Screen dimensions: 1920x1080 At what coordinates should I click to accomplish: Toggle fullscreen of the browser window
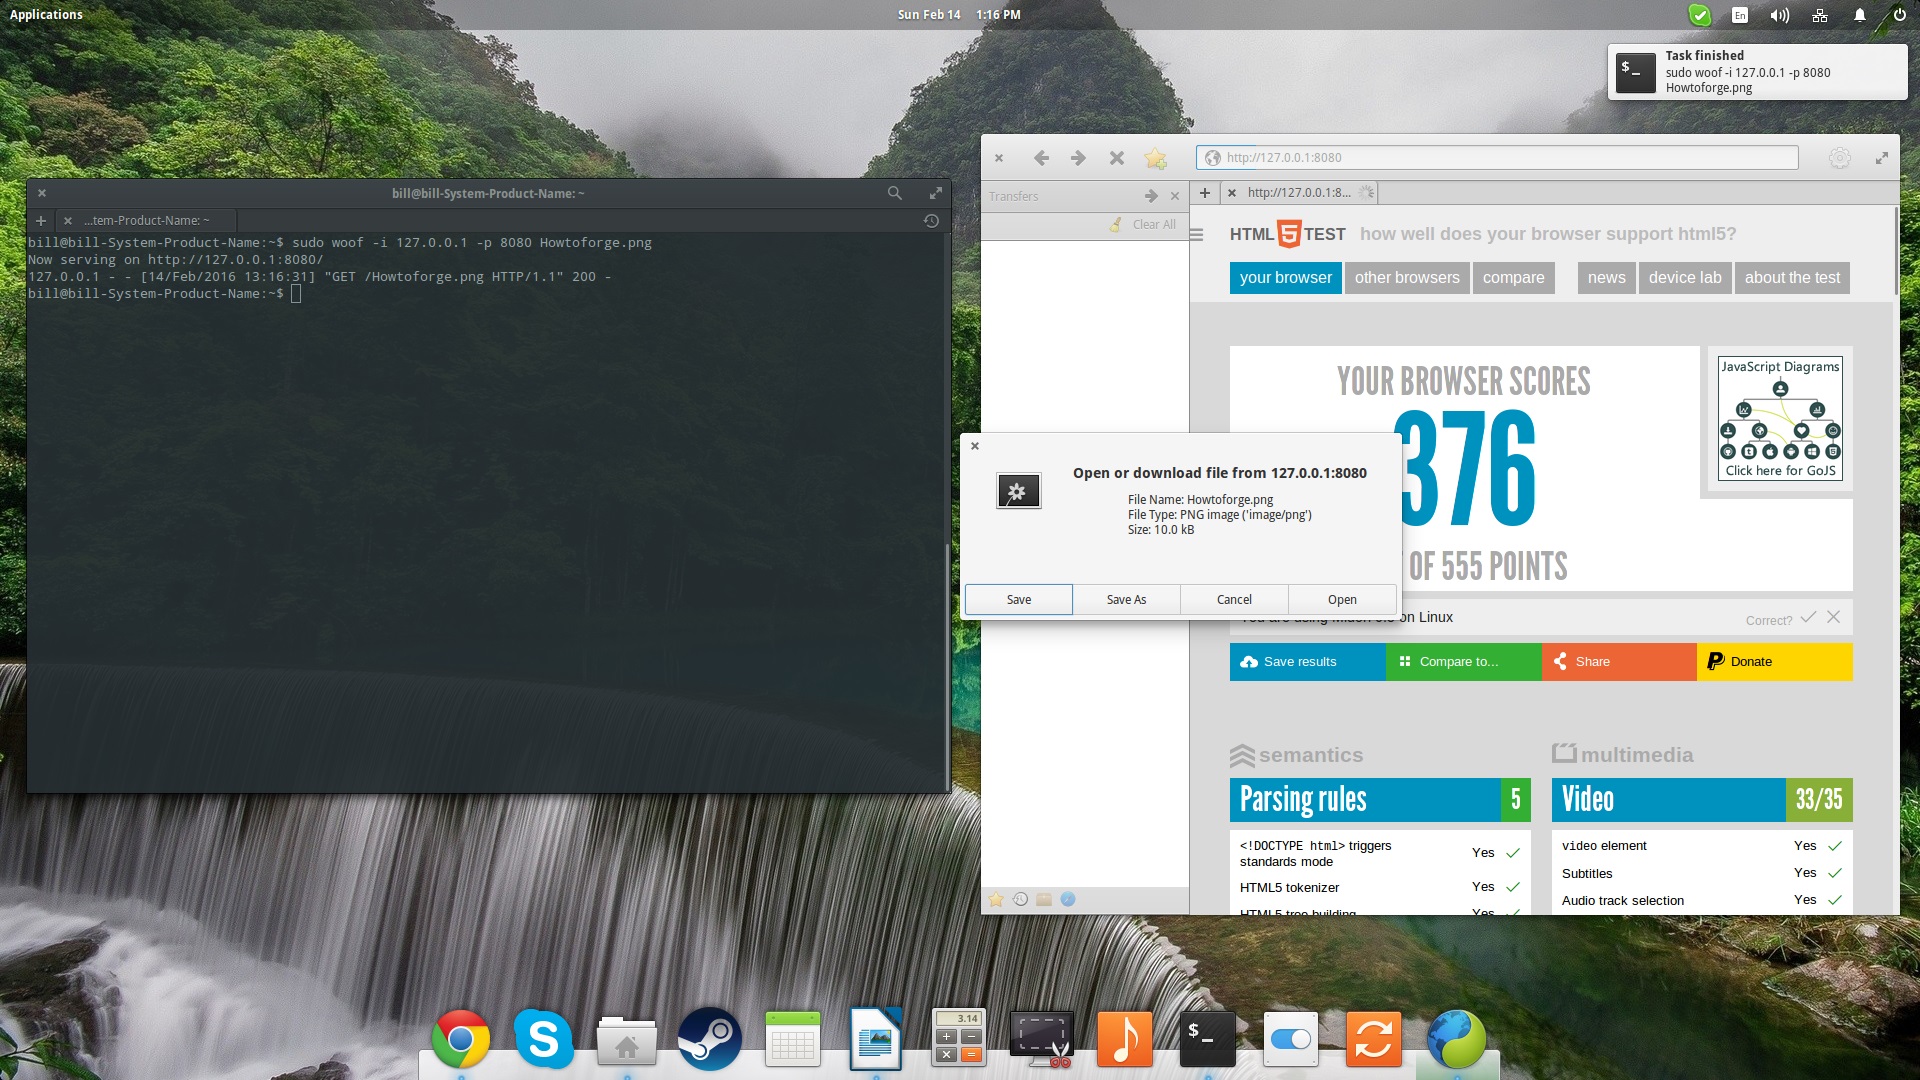1882,158
